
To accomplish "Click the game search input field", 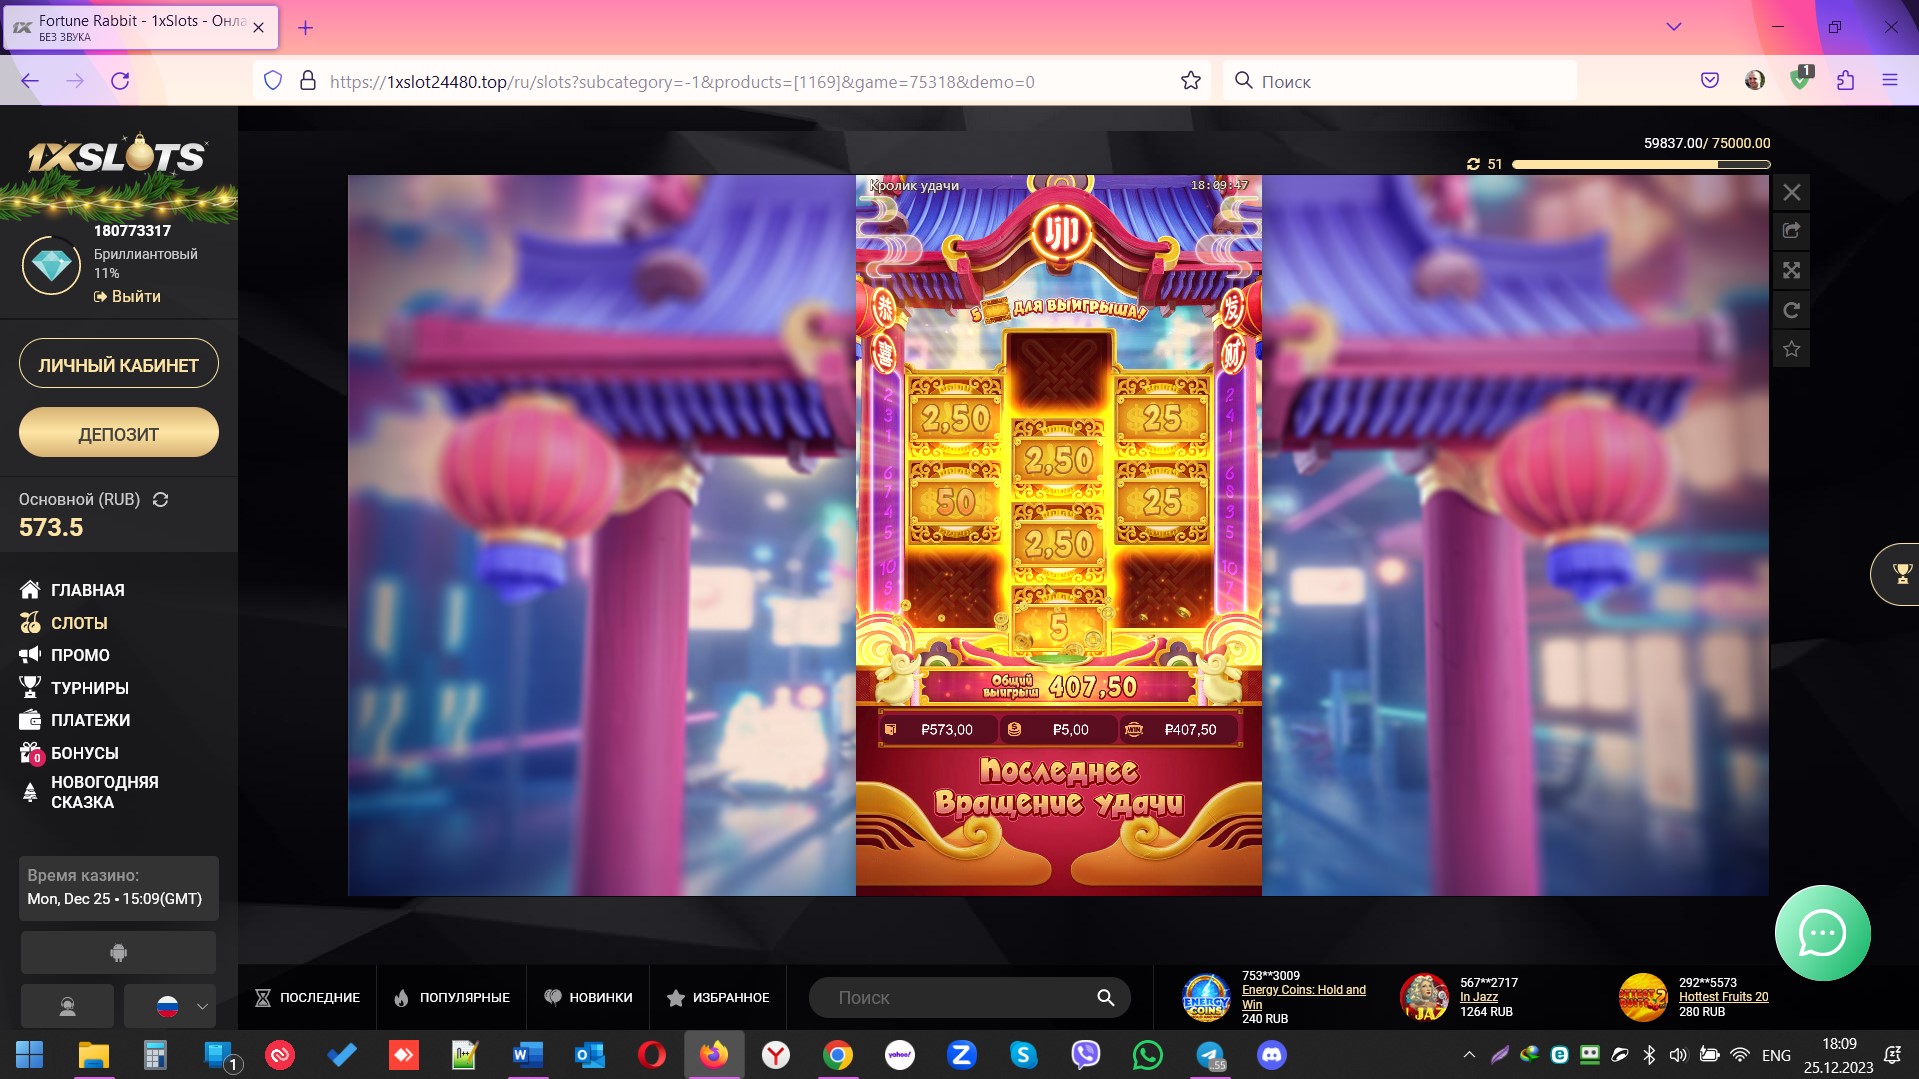I will (x=960, y=997).
